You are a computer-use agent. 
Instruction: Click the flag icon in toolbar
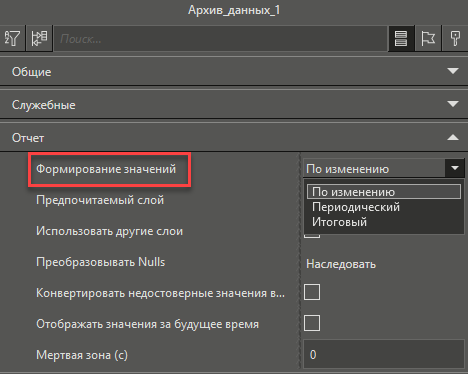tap(428, 38)
